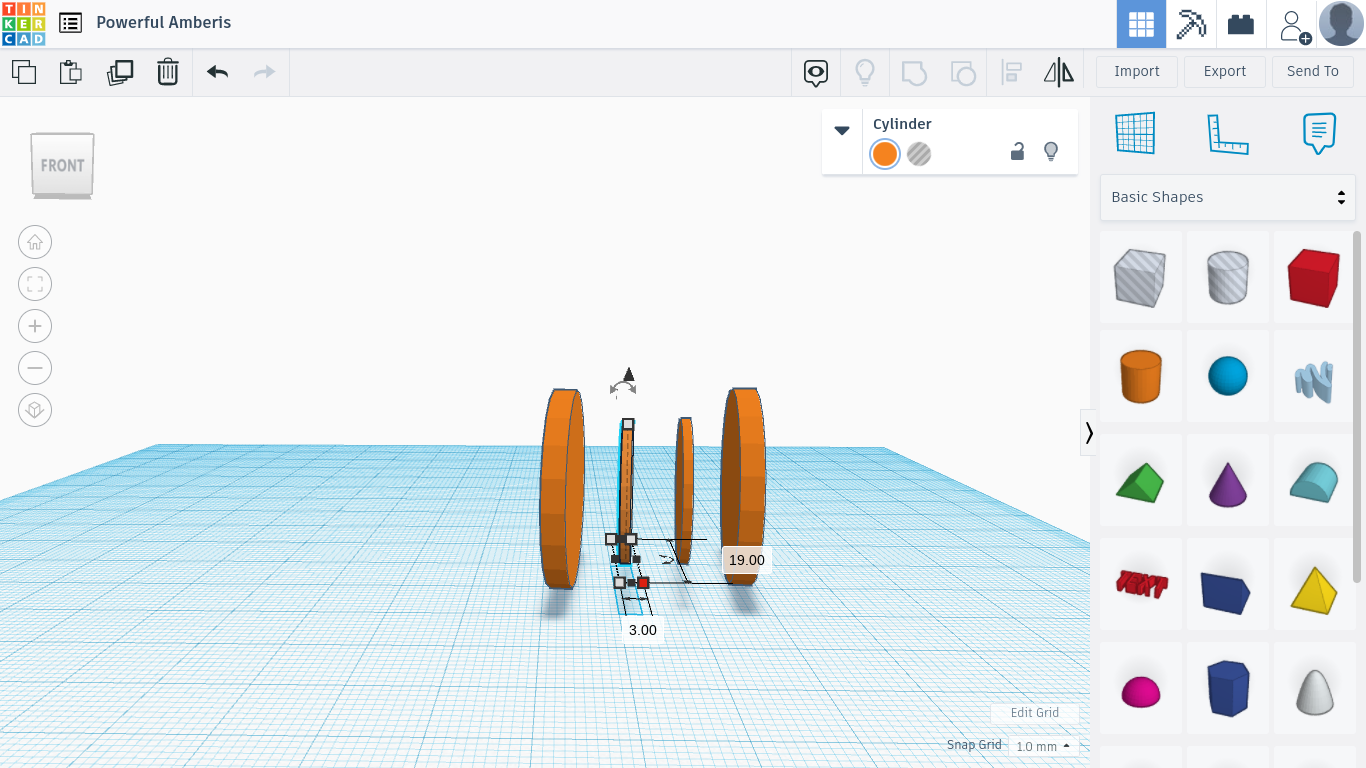The image size is (1366, 768).
Task: Click the Tinkercad logo
Action: (23, 23)
